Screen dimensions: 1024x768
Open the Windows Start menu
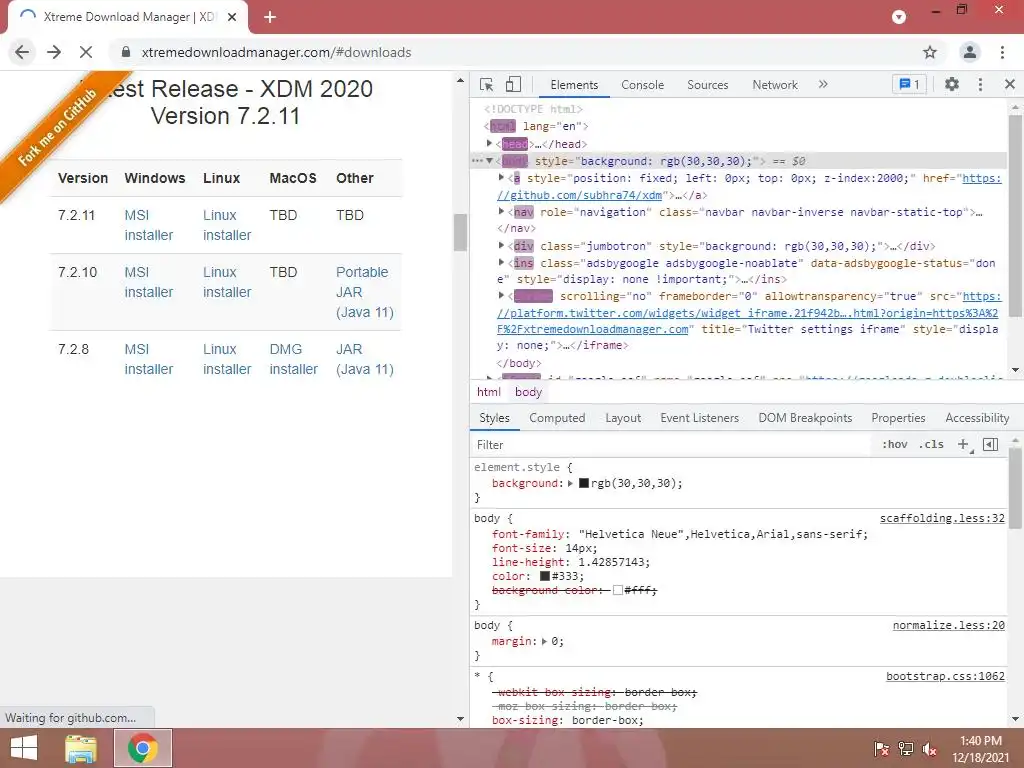coord(24,748)
